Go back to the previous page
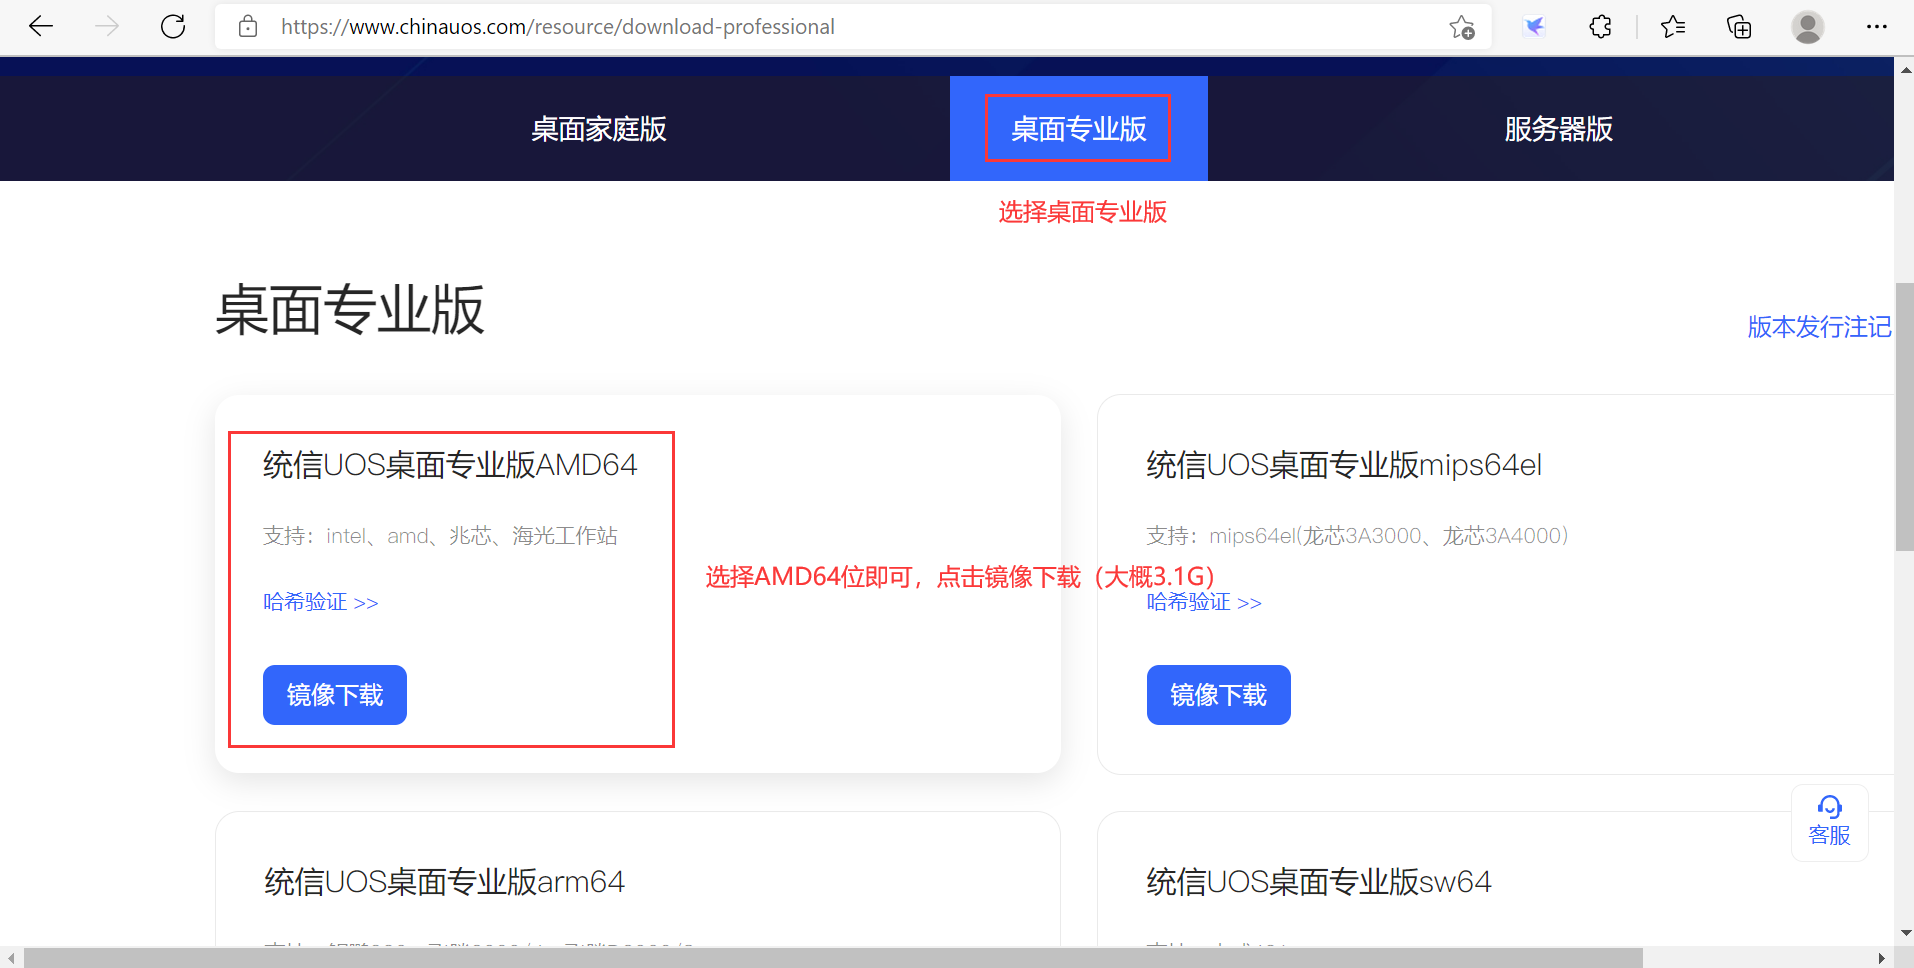The image size is (1914, 968). point(41,27)
